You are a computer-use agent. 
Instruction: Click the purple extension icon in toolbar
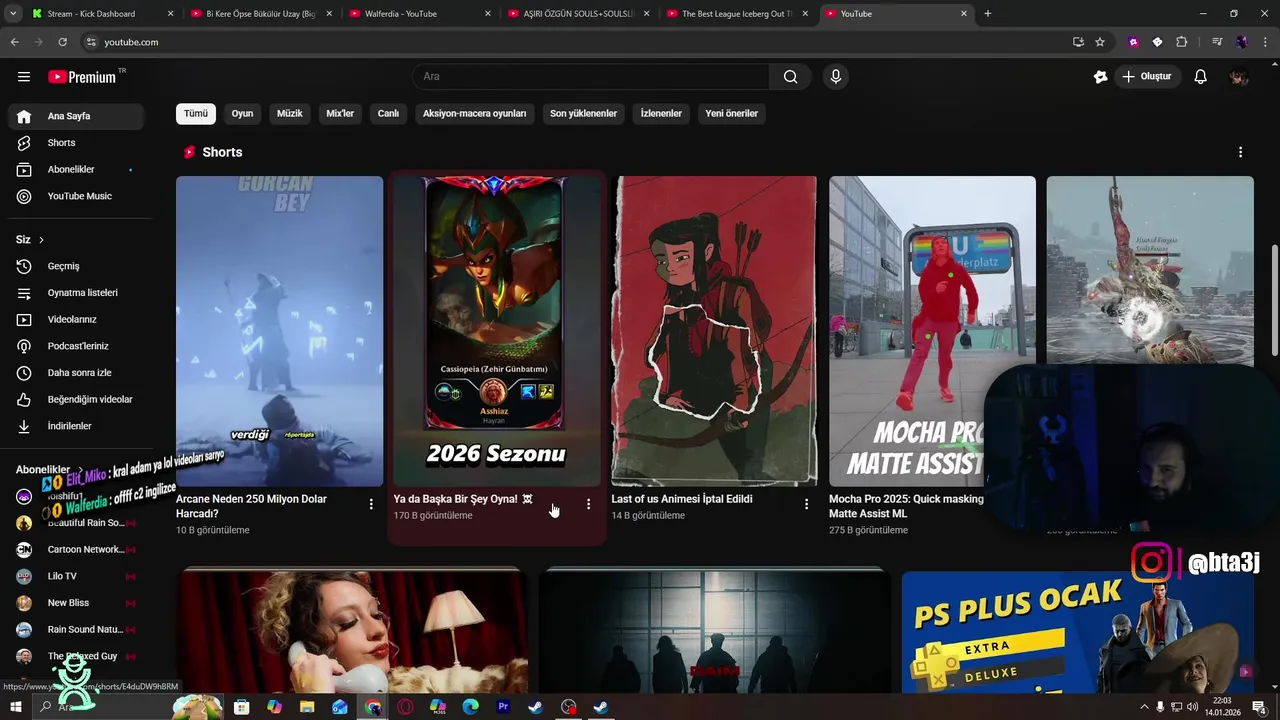point(1133,42)
